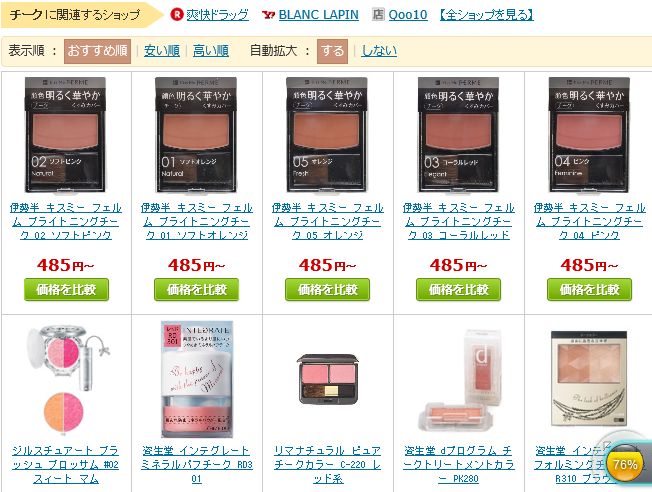Screen dimensions: 652x492
Task: Open the 爽快ドラッグ shop link
Action: [217, 15]
